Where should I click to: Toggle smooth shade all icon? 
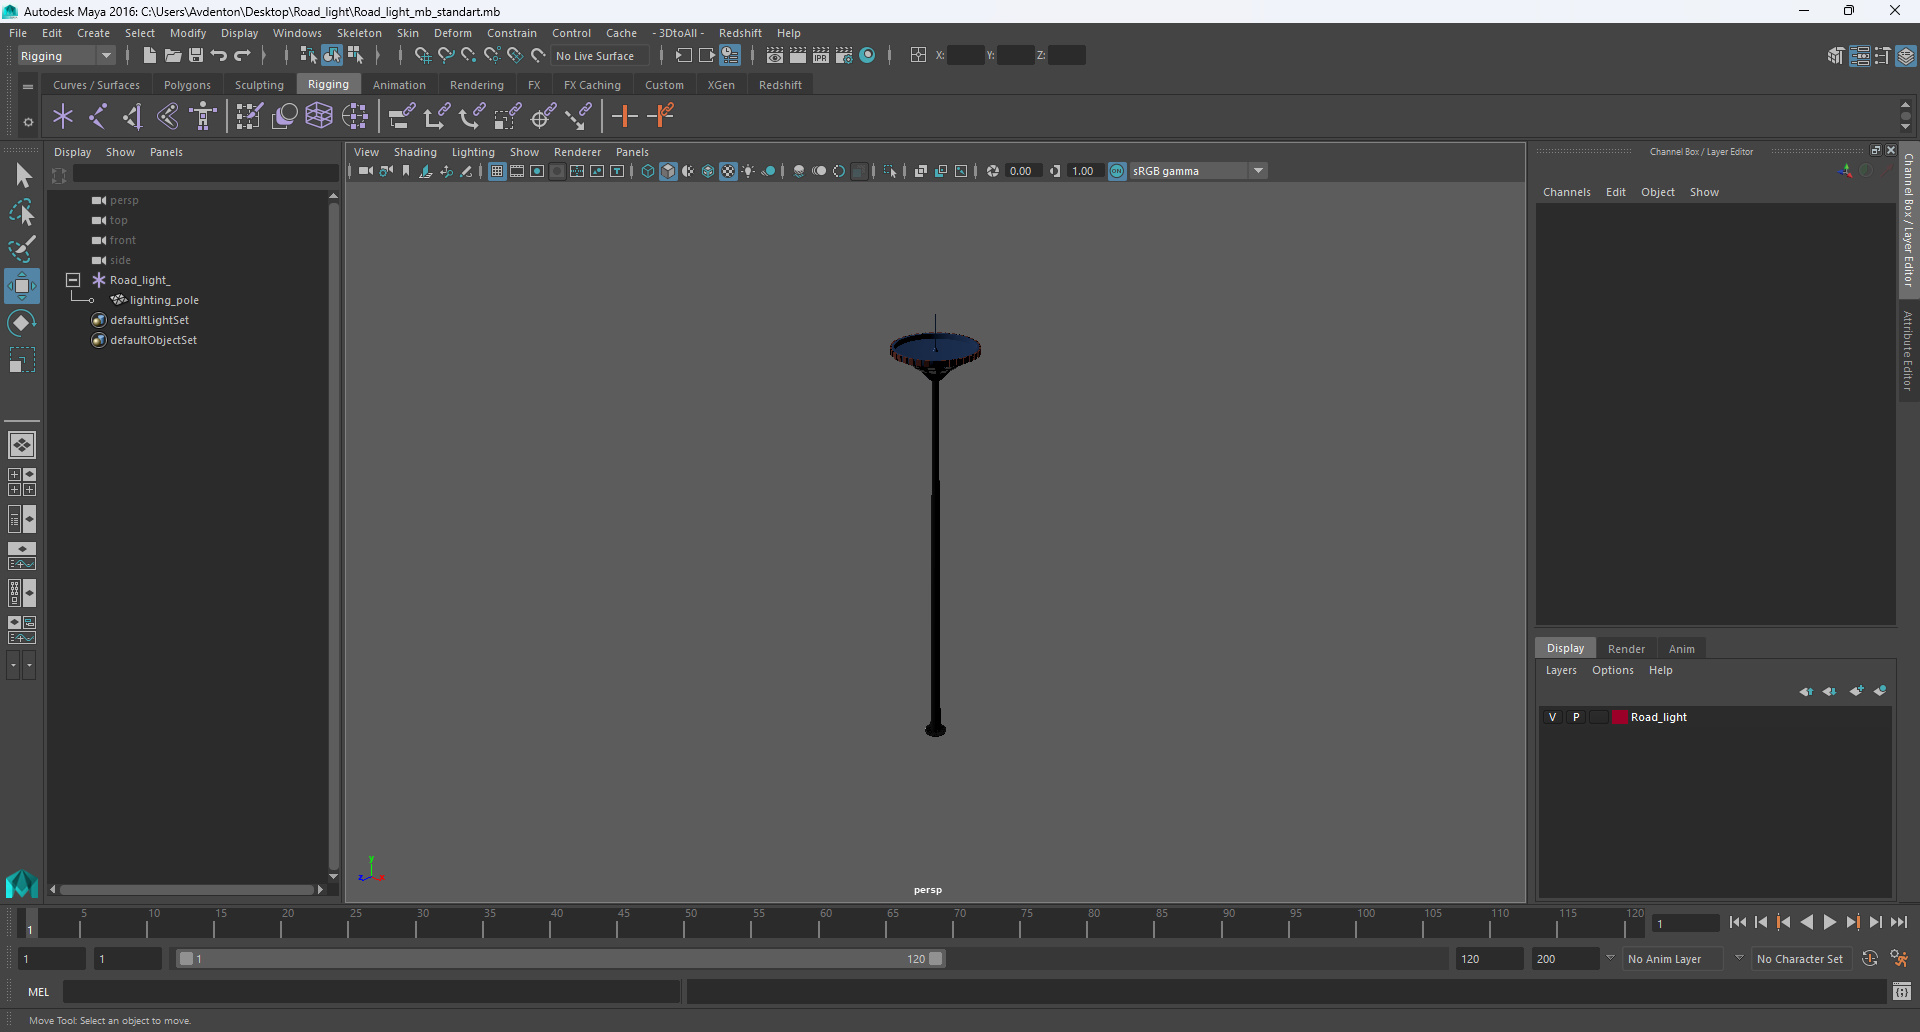[668, 171]
